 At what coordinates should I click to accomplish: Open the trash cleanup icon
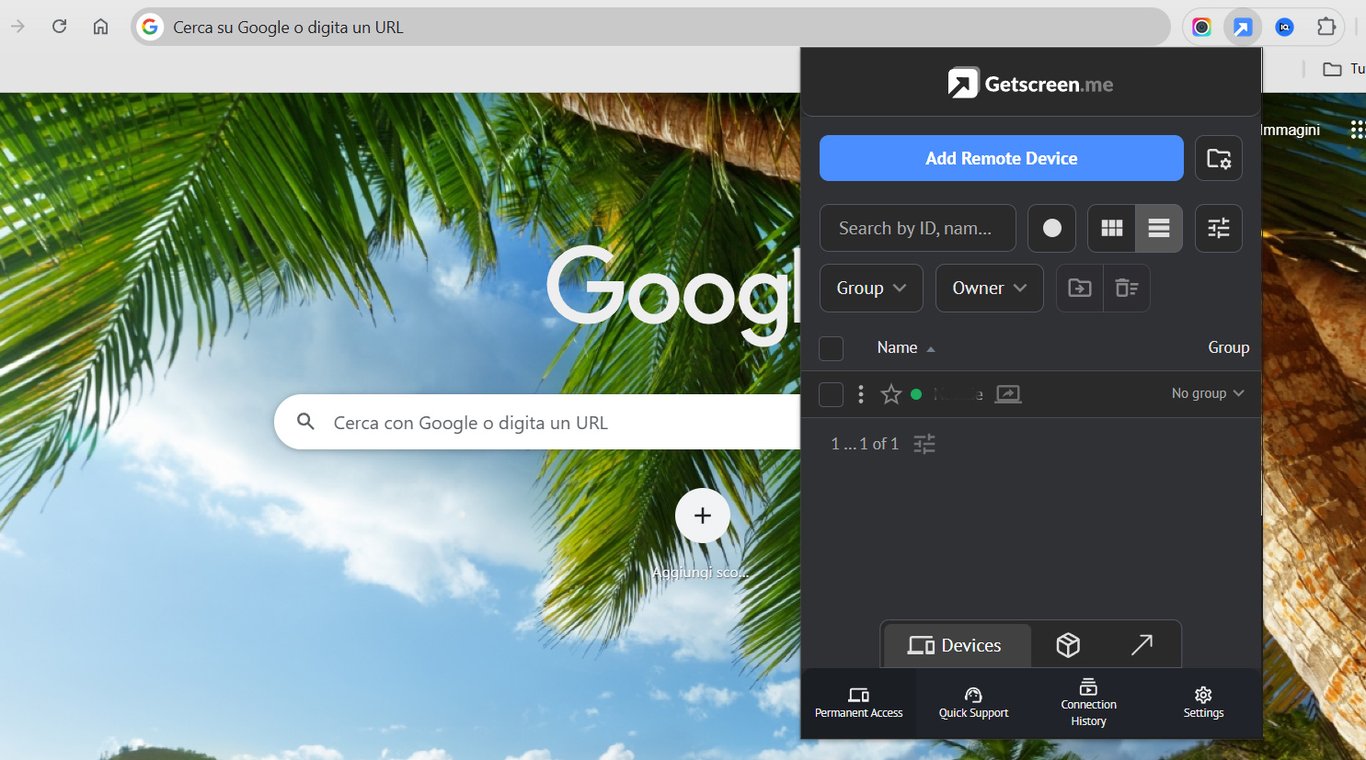pyautogui.click(x=1126, y=288)
